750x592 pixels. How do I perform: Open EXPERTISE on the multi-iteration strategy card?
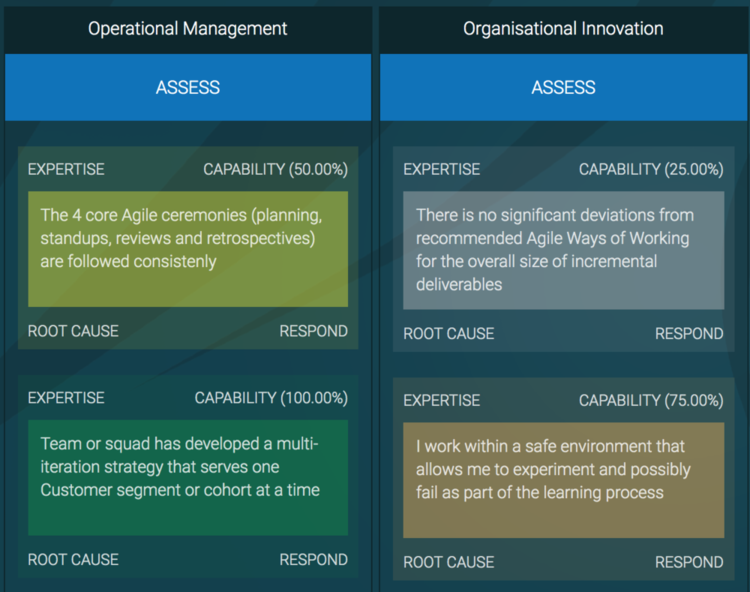(66, 398)
